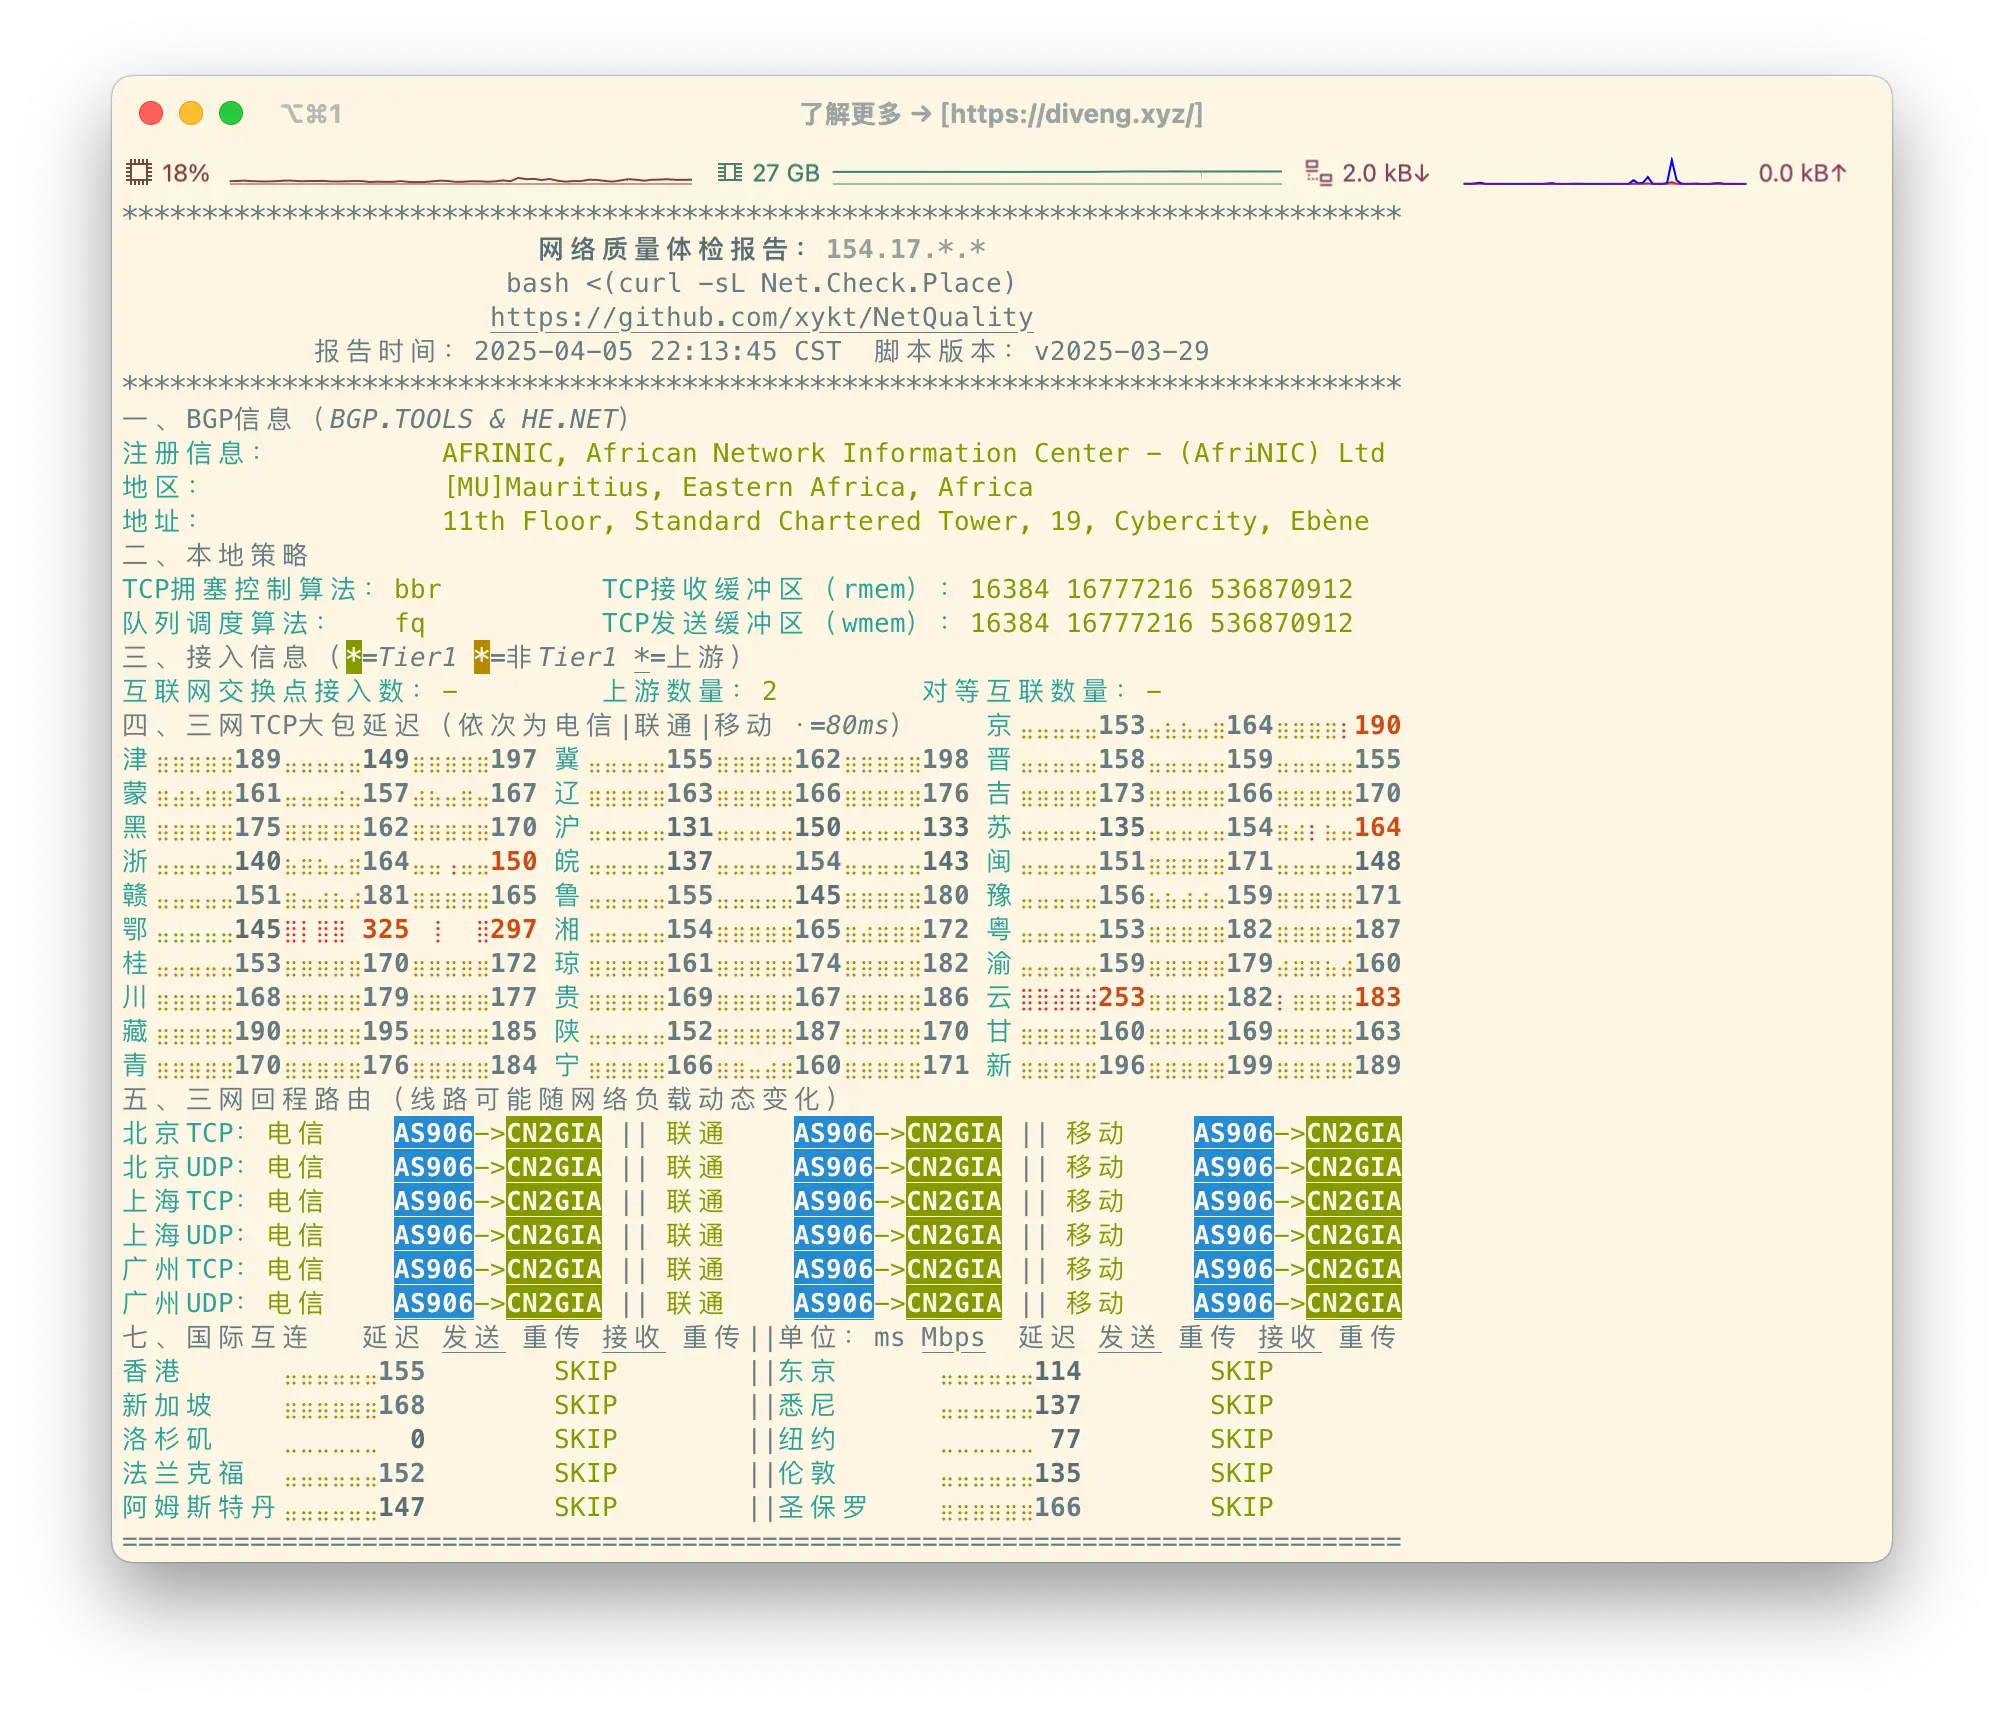The width and height of the screenshot is (2004, 1710).
Task: Click CN2GIA badge in 北京TCP 电信 route
Action: point(554,1133)
